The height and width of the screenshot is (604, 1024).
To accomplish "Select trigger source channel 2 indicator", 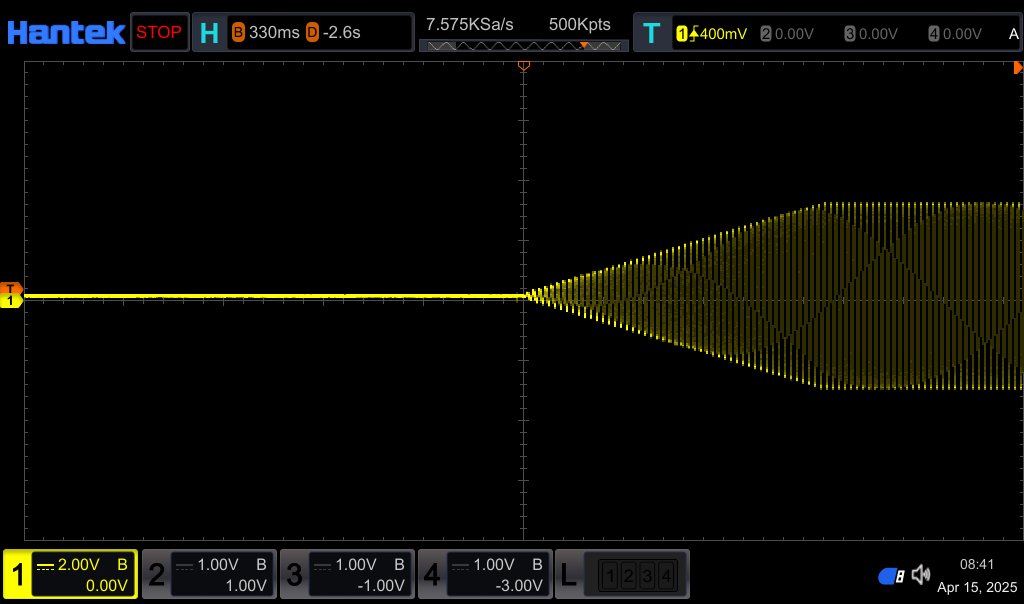I will [x=787, y=34].
